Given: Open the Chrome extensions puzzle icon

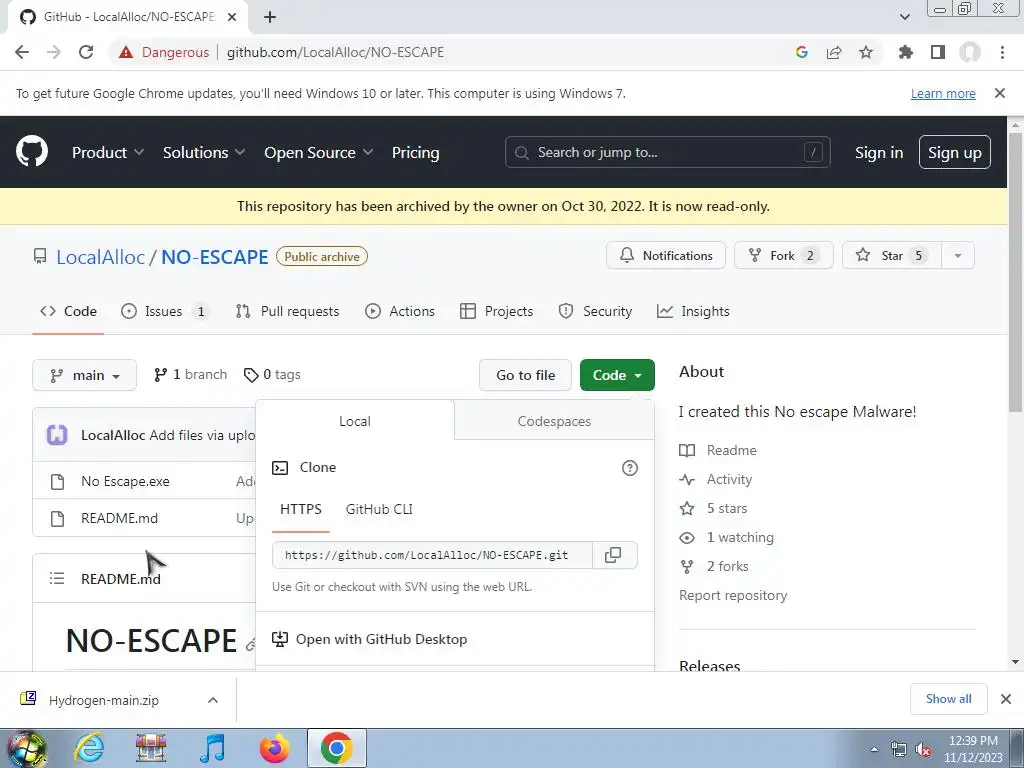Looking at the screenshot, I should (905, 52).
